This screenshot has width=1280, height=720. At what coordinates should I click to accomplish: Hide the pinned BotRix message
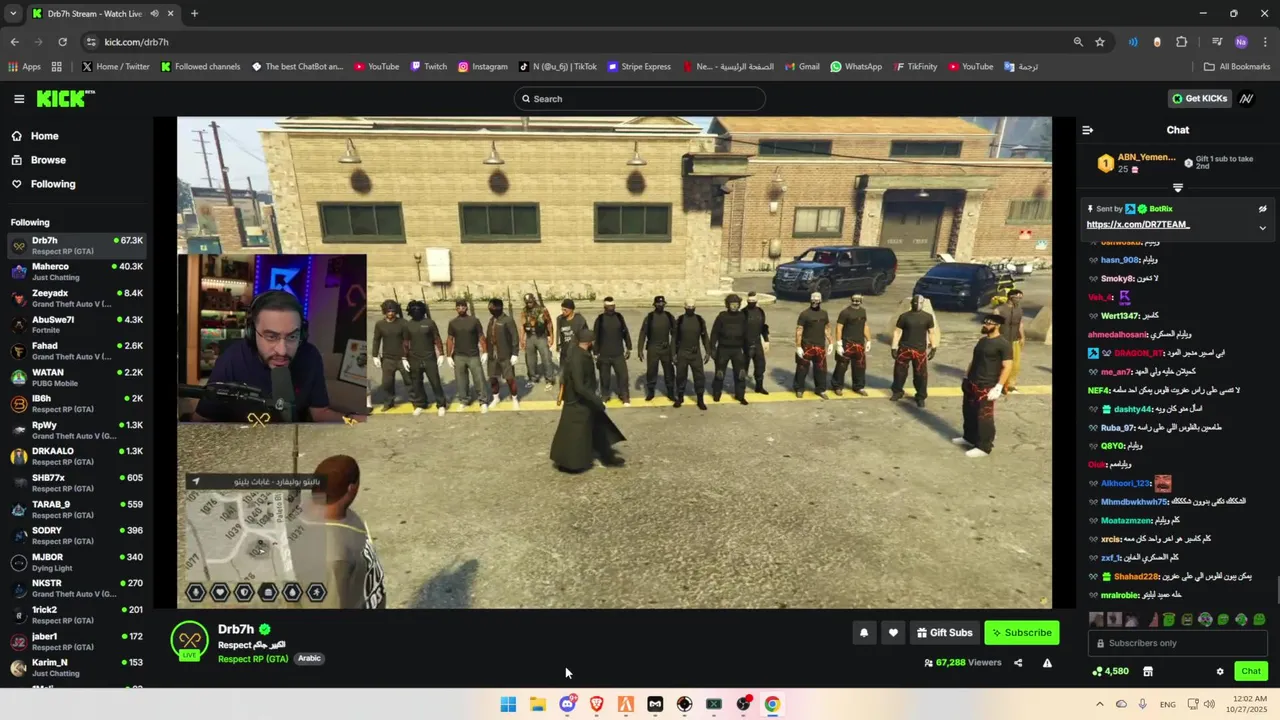(x=1262, y=209)
